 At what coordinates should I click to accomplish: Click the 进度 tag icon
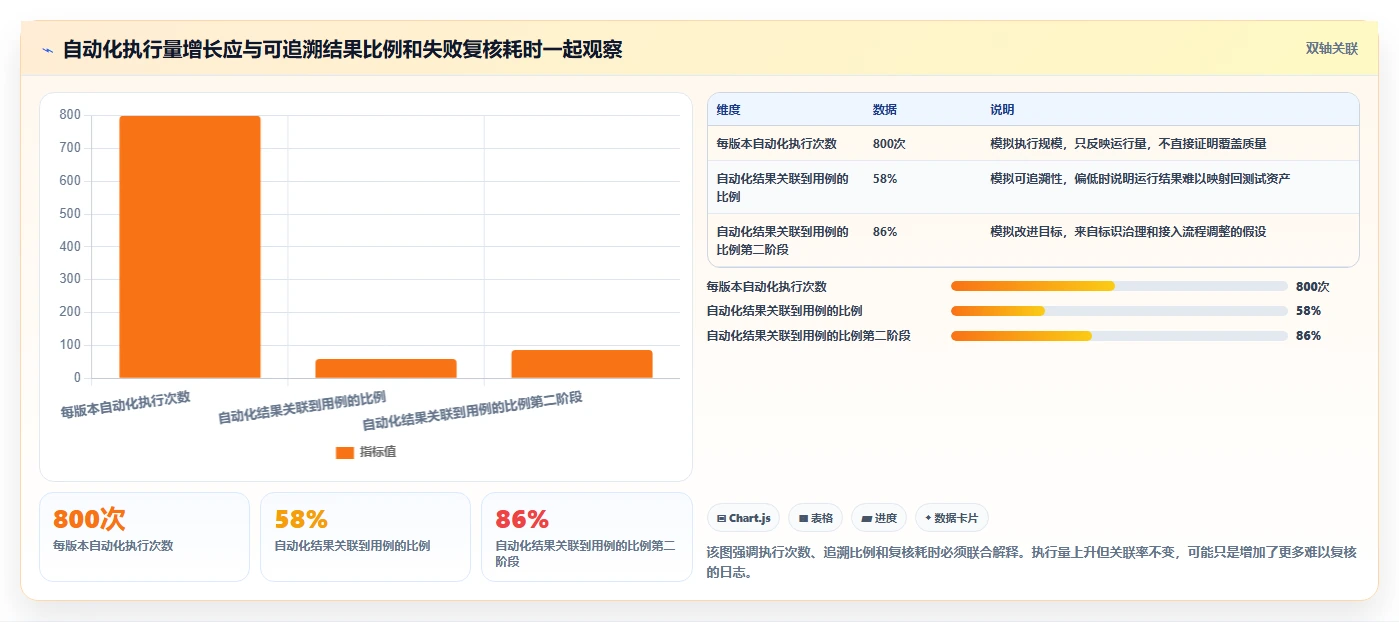point(866,518)
